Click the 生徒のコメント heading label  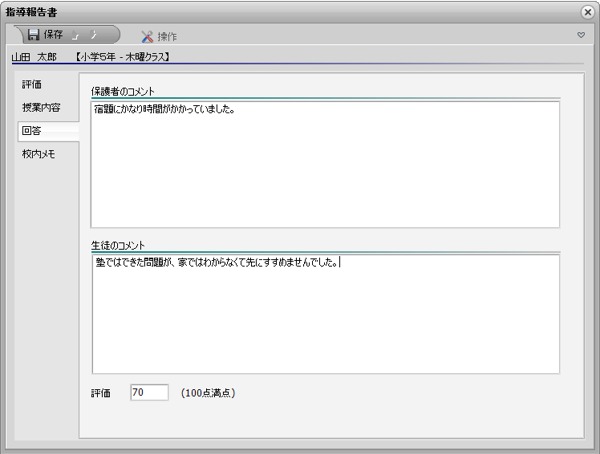(118, 245)
